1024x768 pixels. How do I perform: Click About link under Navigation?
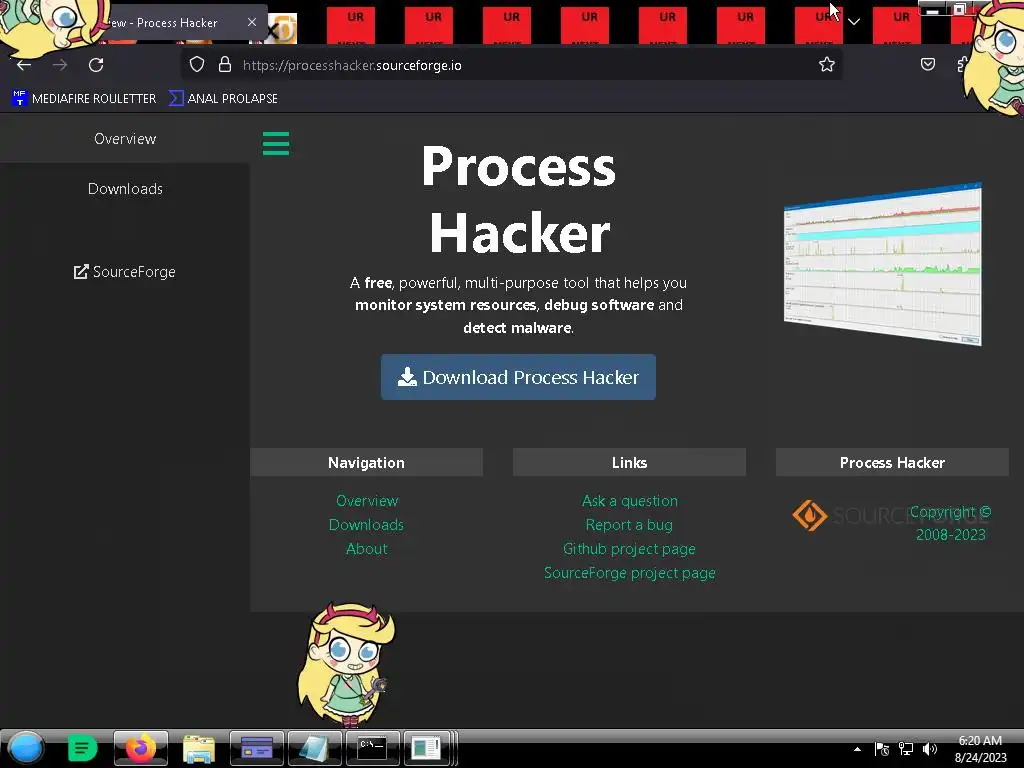366,549
